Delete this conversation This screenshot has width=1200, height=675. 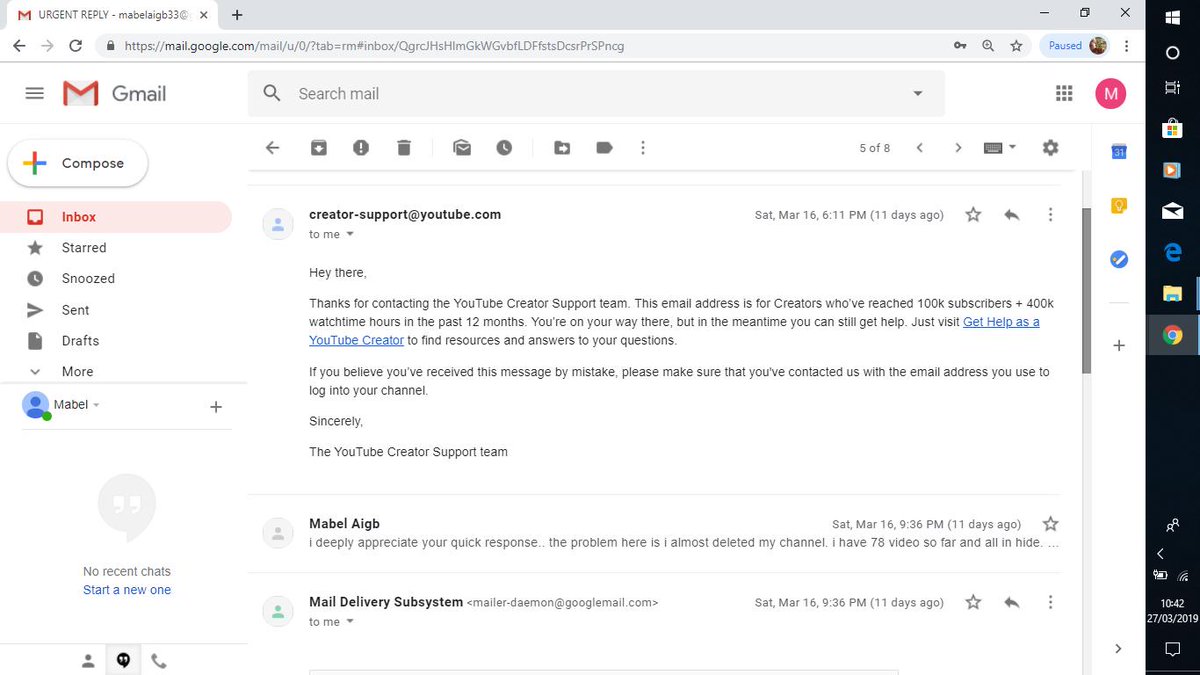click(x=404, y=147)
